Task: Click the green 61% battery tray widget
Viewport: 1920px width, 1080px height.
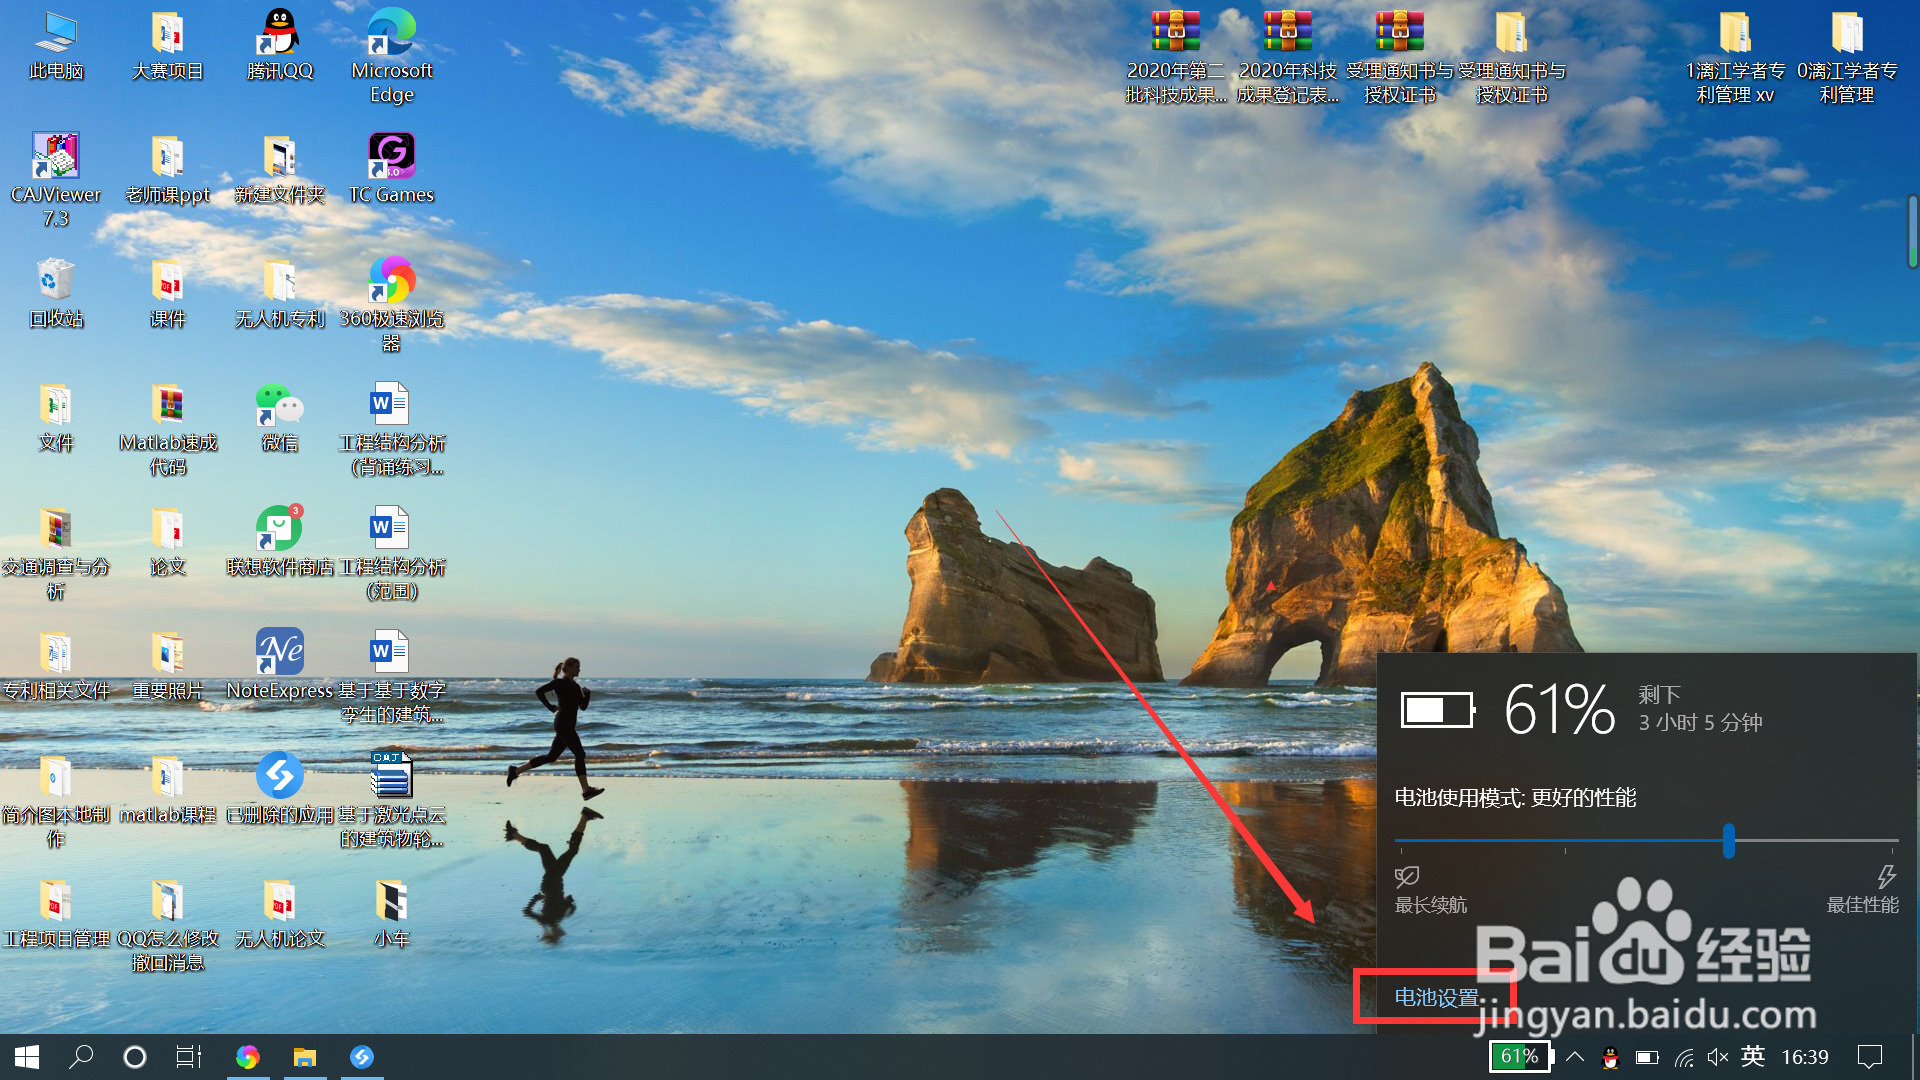Action: (1520, 1057)
